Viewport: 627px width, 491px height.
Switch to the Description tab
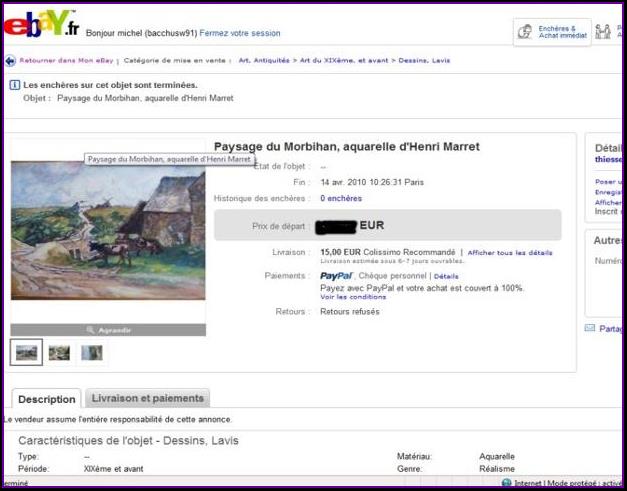coord(46,399)
